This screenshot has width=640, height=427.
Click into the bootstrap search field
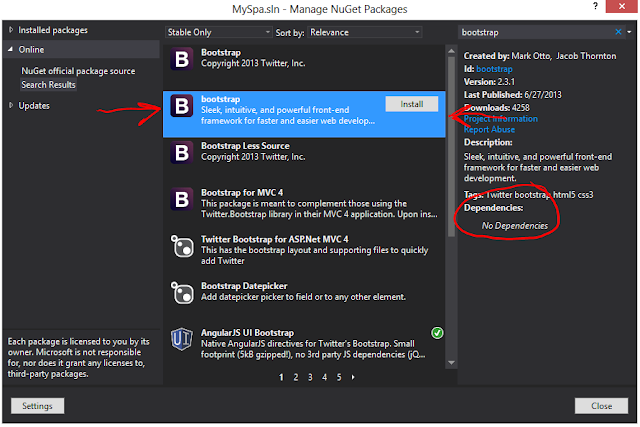coord(536,32)
